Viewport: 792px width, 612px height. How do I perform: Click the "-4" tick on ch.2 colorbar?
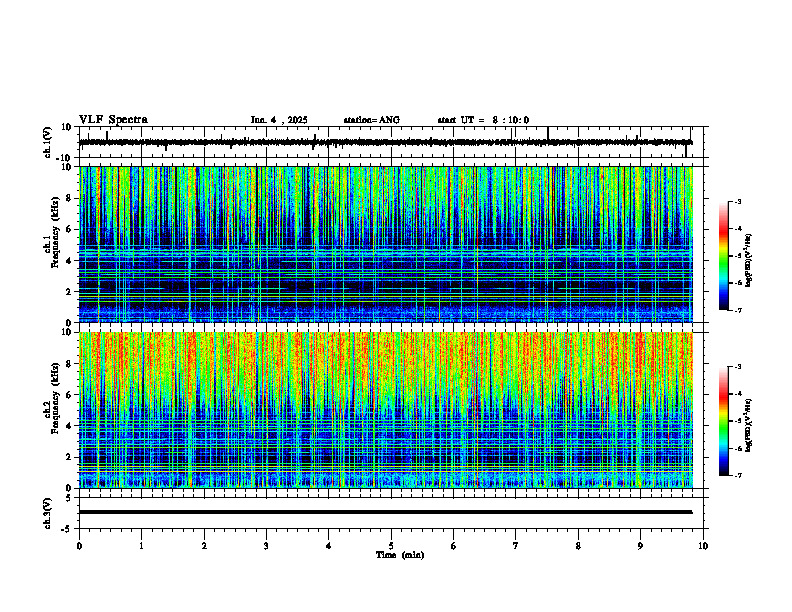(x=738, y=394)
